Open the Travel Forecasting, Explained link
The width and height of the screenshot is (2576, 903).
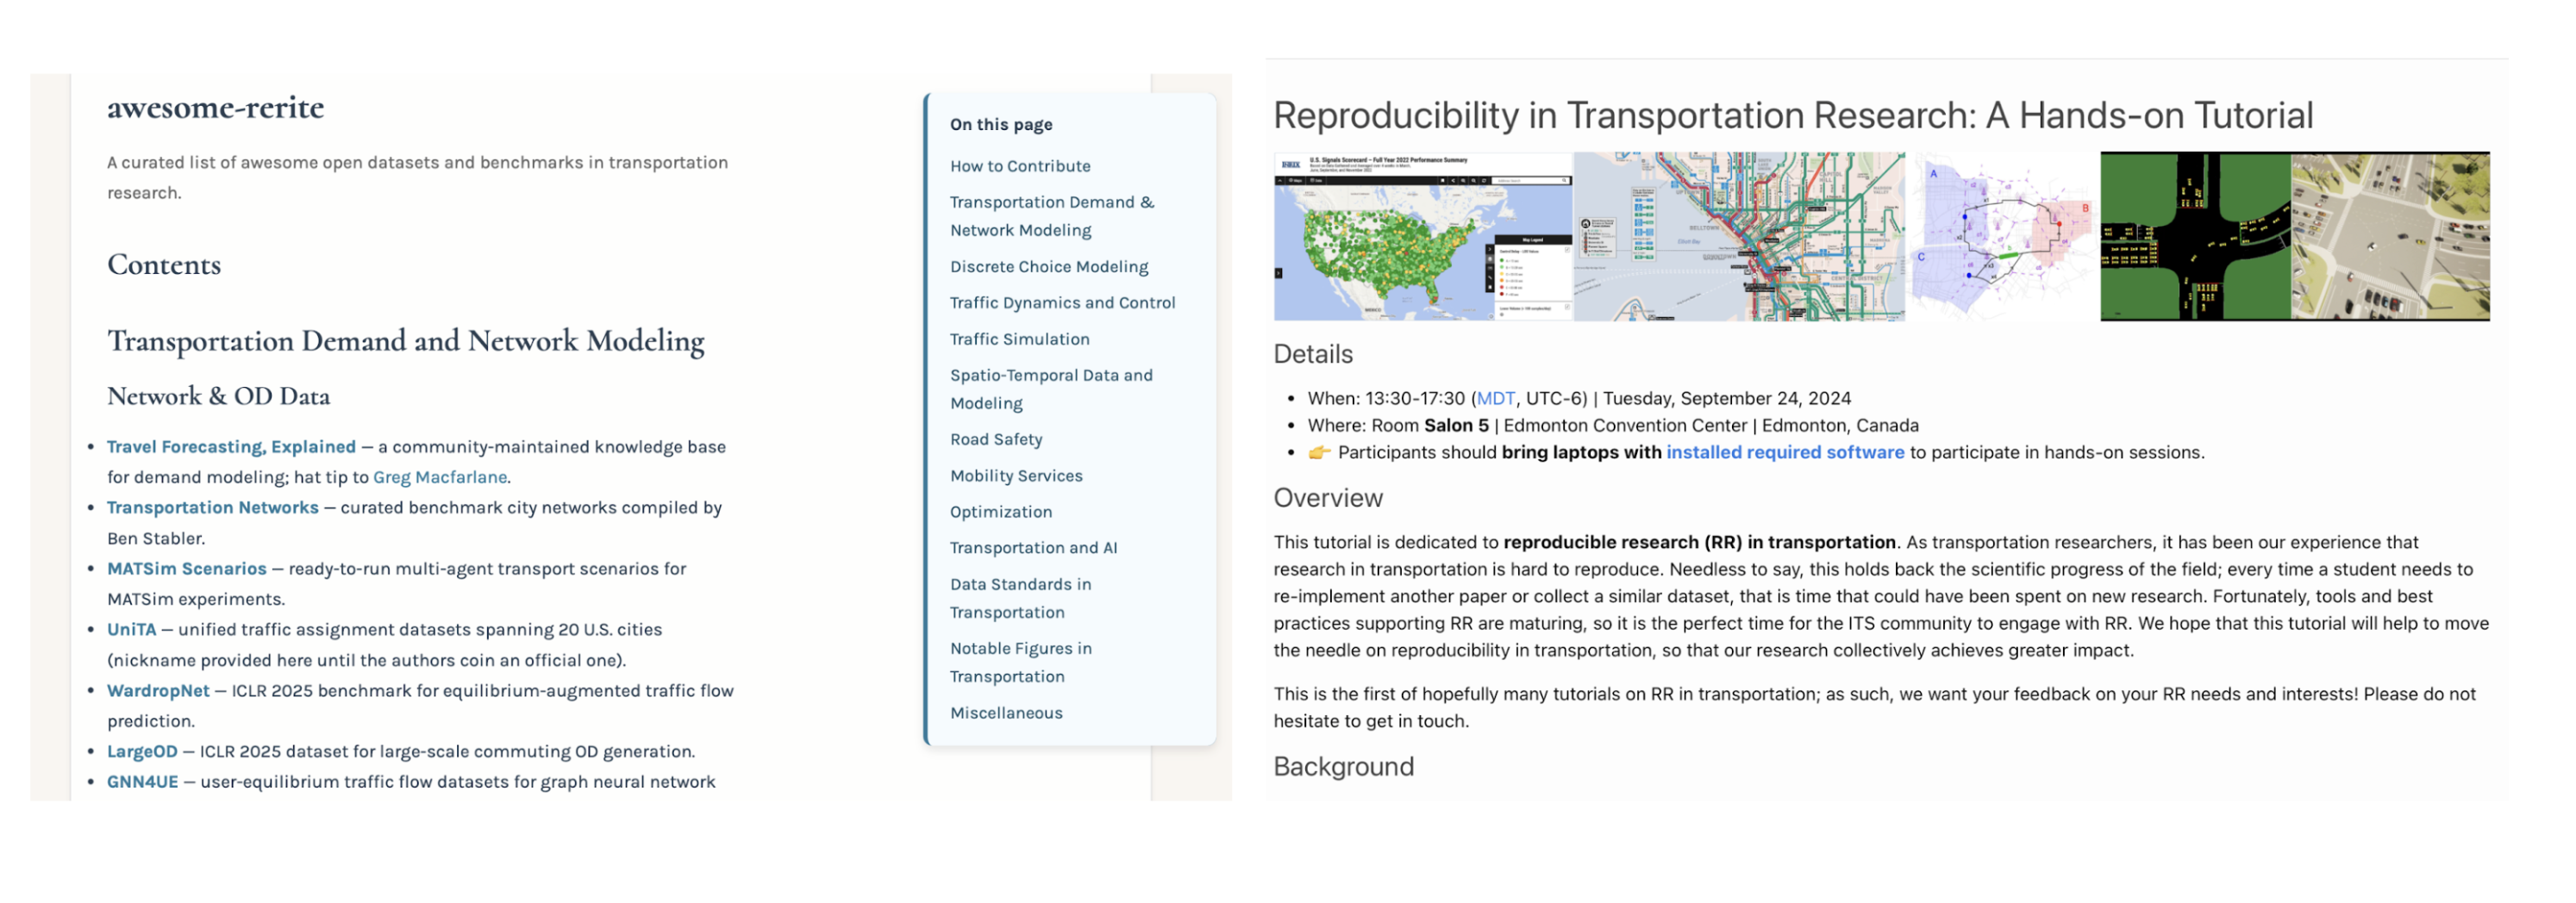coord(231,446)
